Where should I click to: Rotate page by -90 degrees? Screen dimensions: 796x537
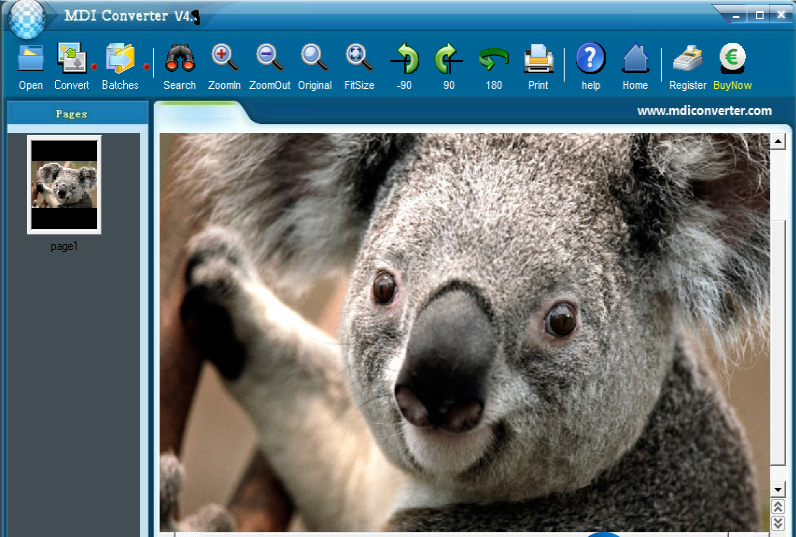pyautogui.click(x=404, y=60)
